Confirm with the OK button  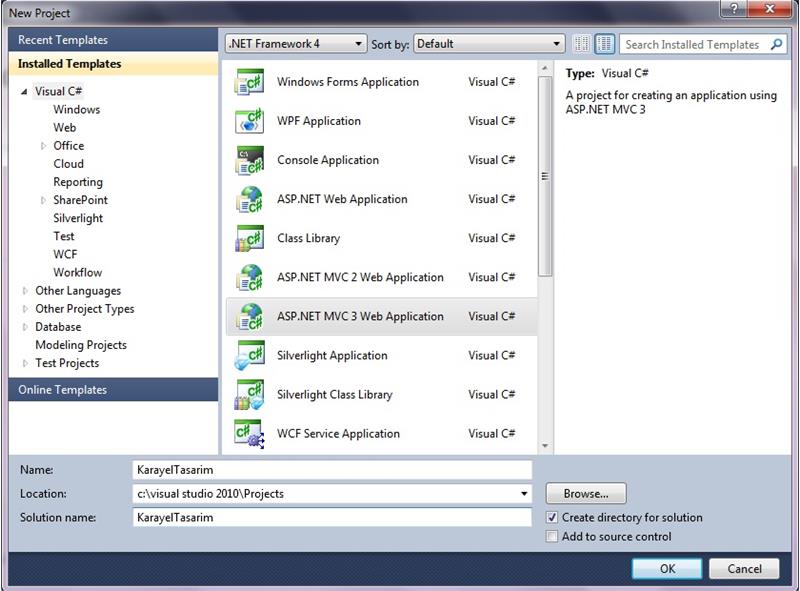[x=667, y=569]
